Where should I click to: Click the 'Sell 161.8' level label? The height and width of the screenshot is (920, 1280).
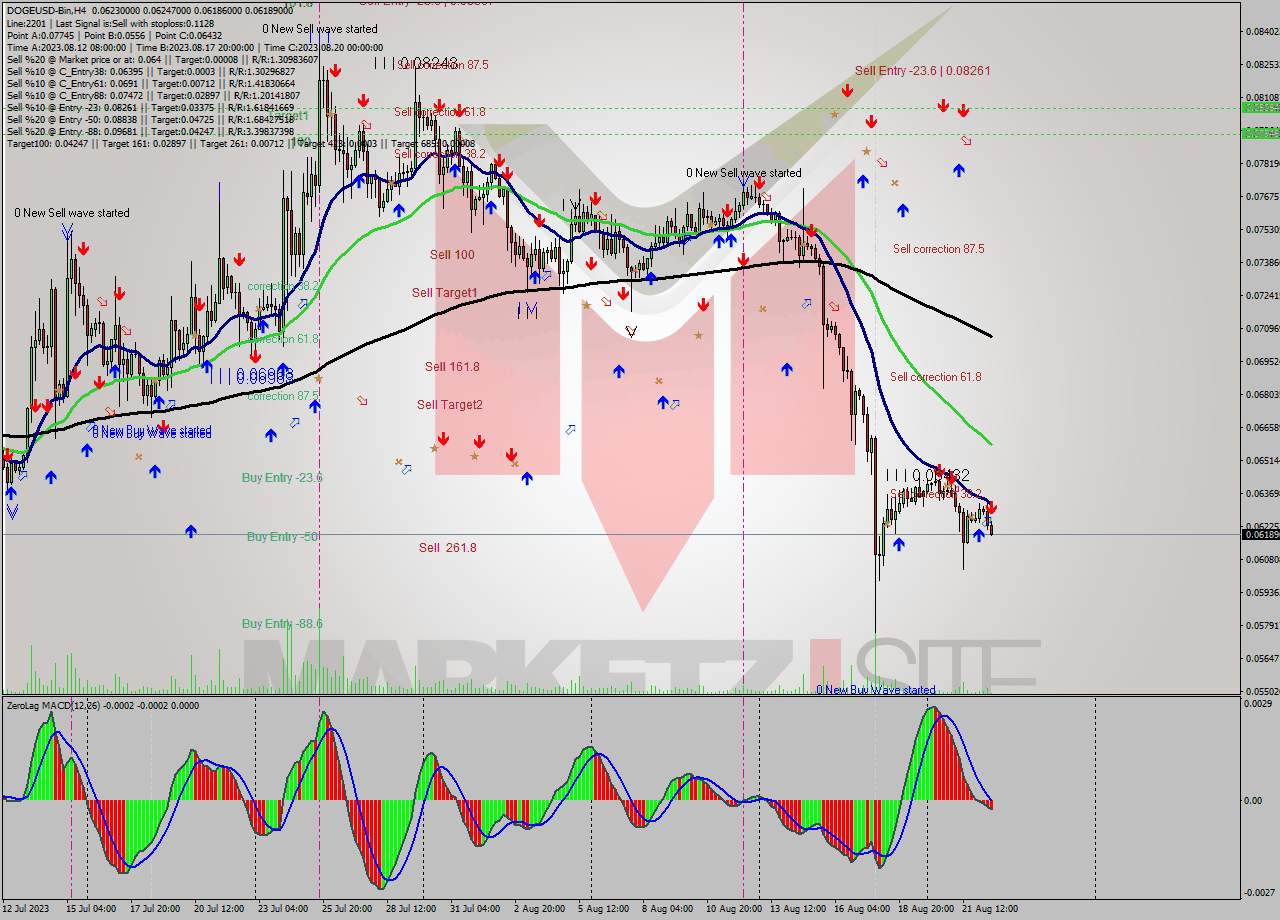tap(452, 366)
